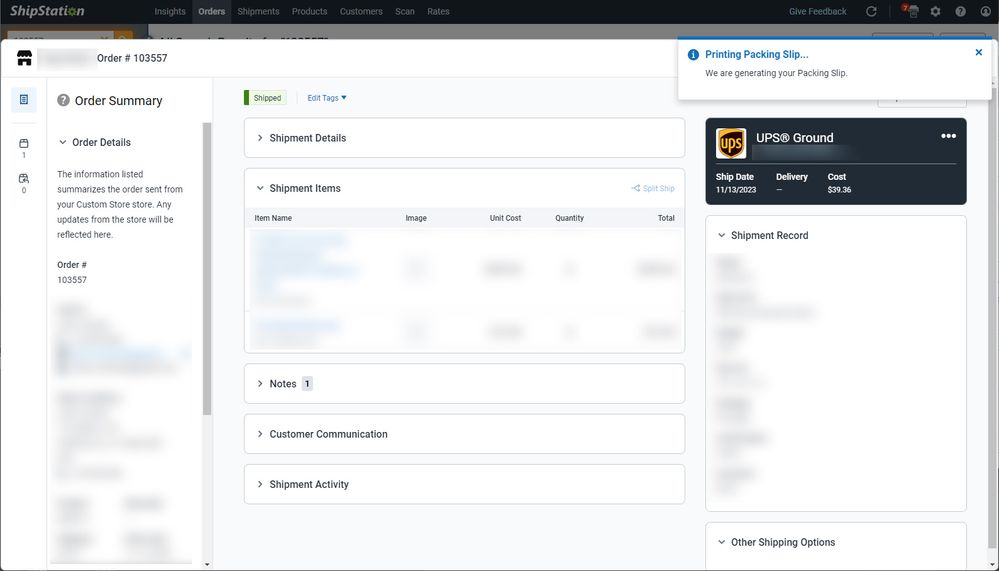Click the refresh icon in top bar
Image resolution: width=999 pixels, height=571 pixels.
pos(871,12)
